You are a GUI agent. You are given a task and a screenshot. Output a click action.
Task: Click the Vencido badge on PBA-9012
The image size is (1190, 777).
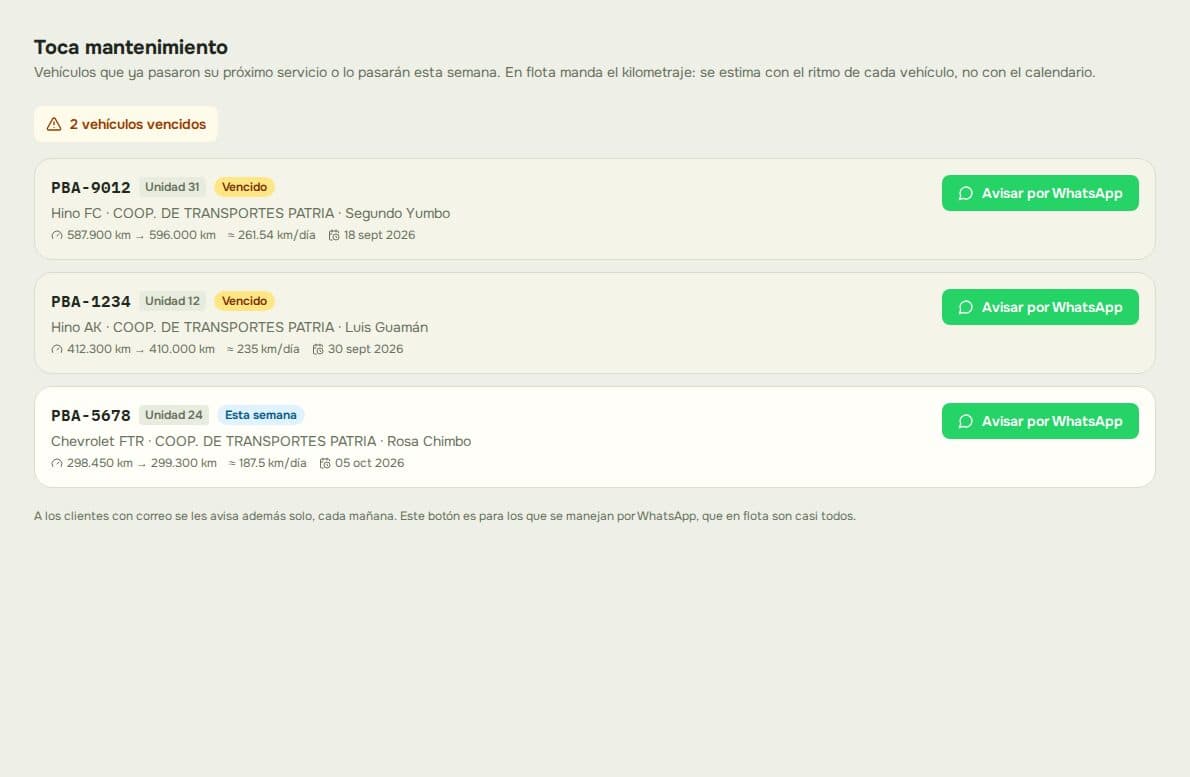244,187
